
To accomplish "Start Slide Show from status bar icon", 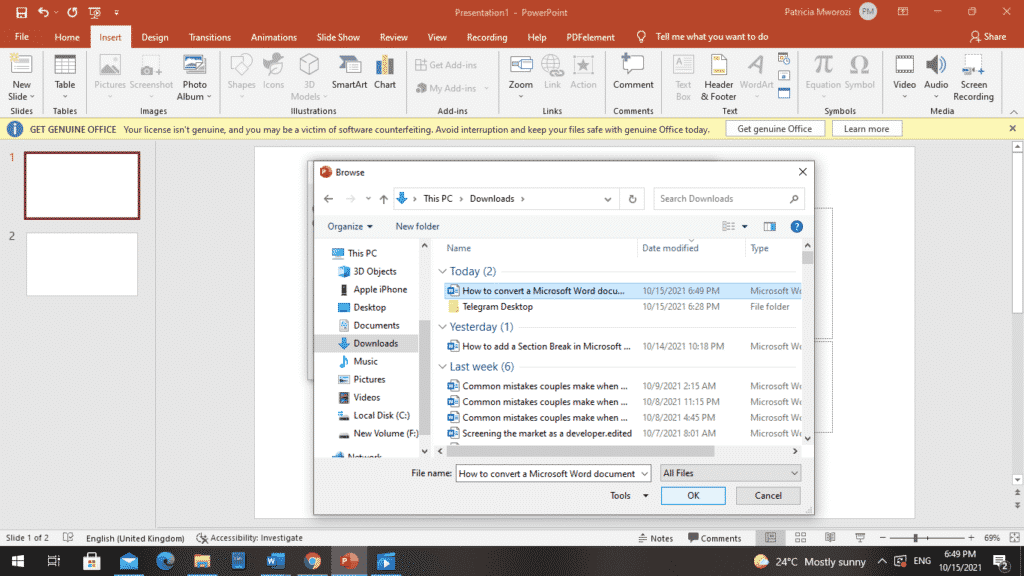I will 860,537.
